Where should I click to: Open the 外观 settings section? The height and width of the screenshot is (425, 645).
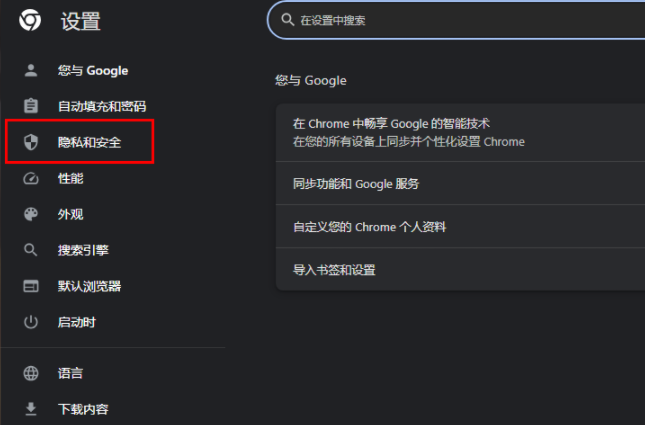click(70, 214)
